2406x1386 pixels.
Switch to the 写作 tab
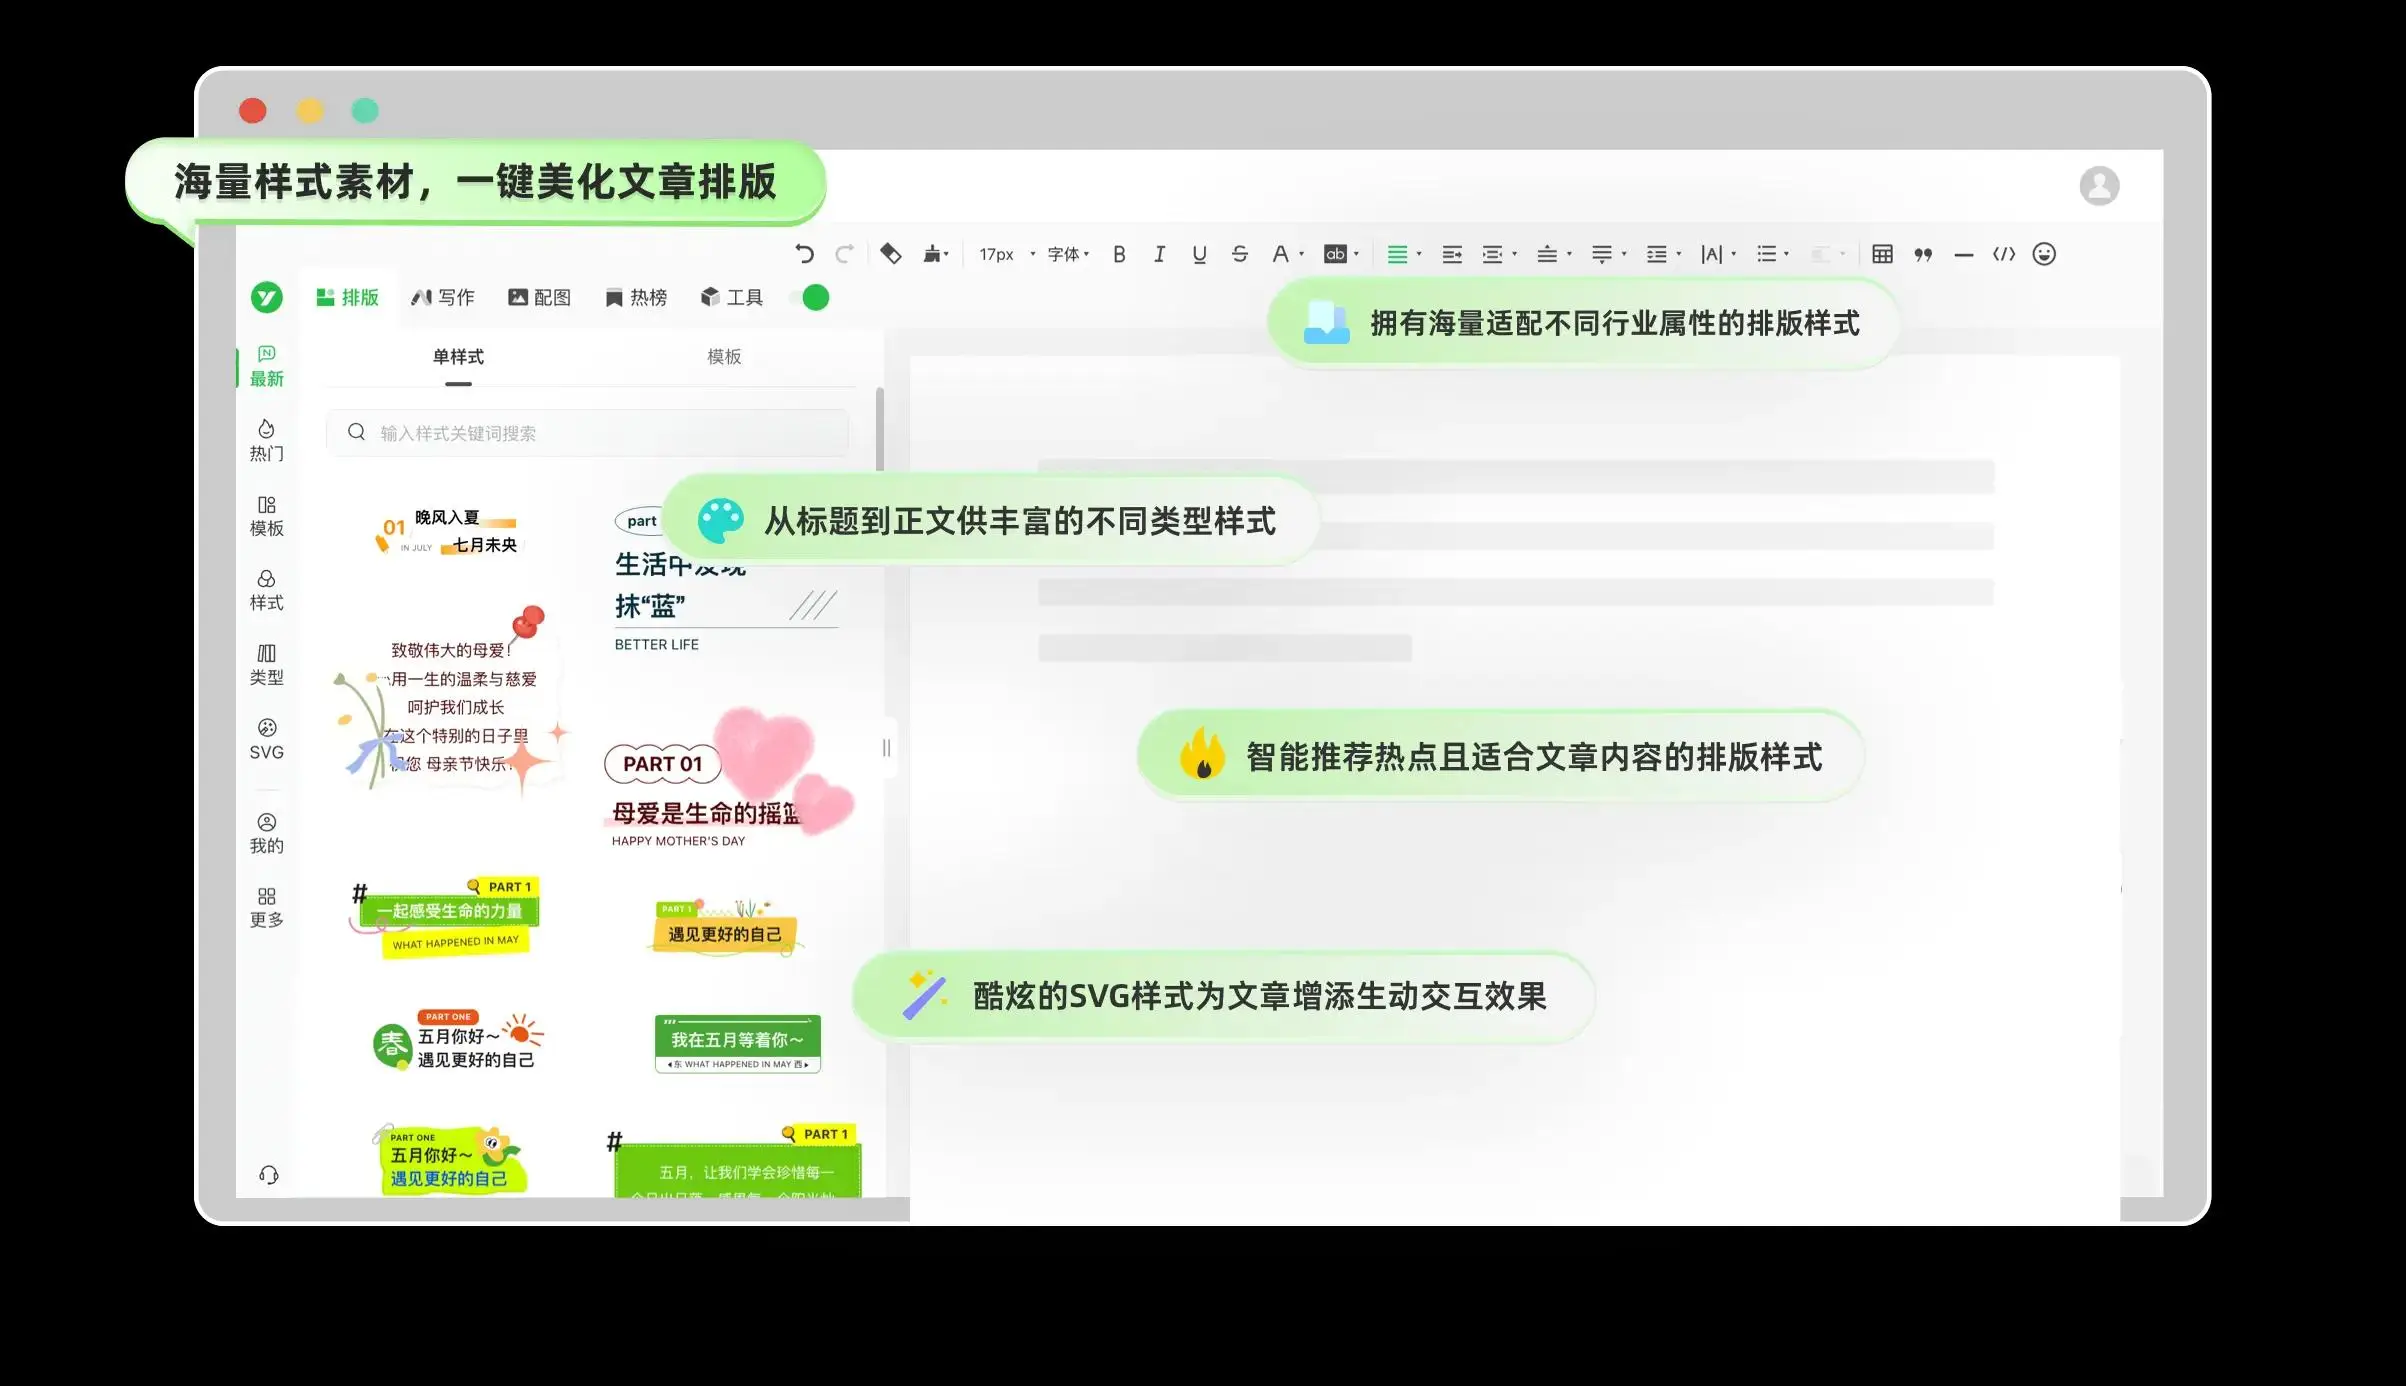click(x=445, y=297)
